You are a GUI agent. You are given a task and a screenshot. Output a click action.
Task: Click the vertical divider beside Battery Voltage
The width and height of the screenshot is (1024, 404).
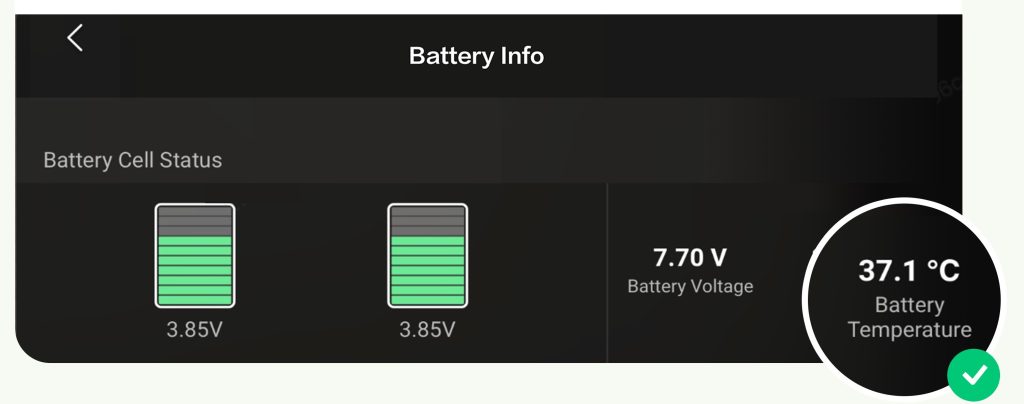click(607, 270)
